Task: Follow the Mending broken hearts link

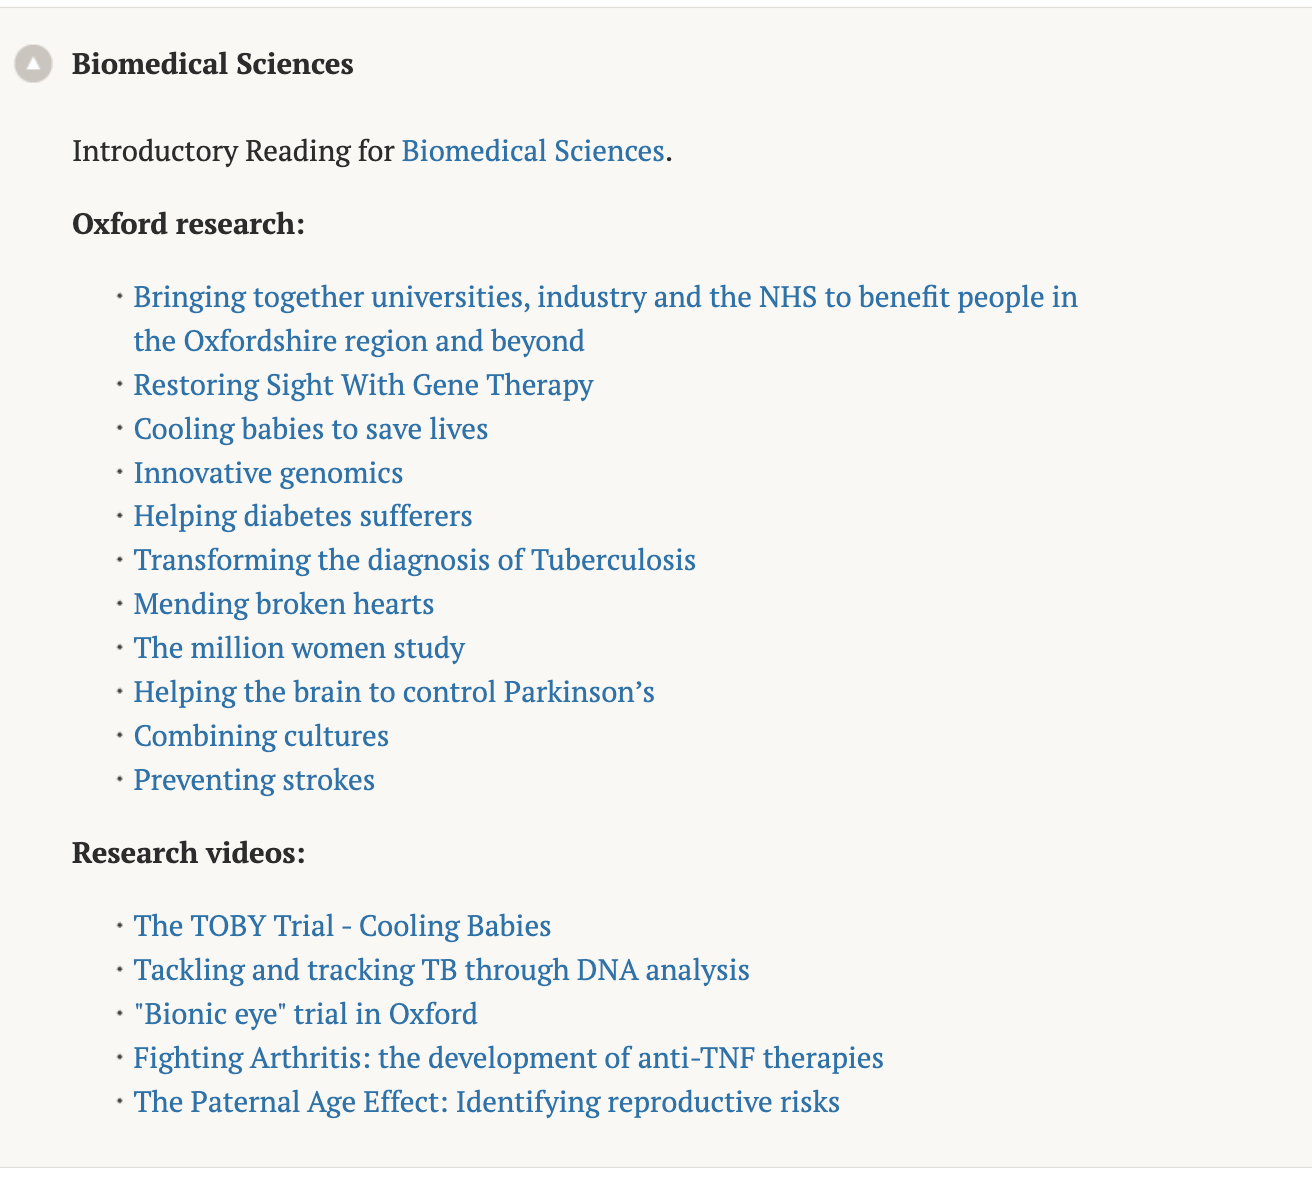Action: click(284, 604)
